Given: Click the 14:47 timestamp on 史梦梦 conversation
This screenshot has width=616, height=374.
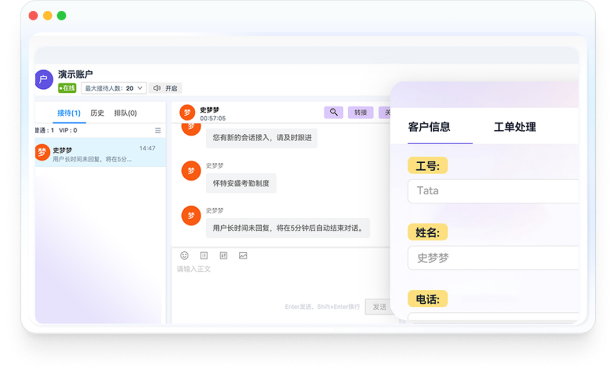Looking at the screenshot, I should pos(147,148).
